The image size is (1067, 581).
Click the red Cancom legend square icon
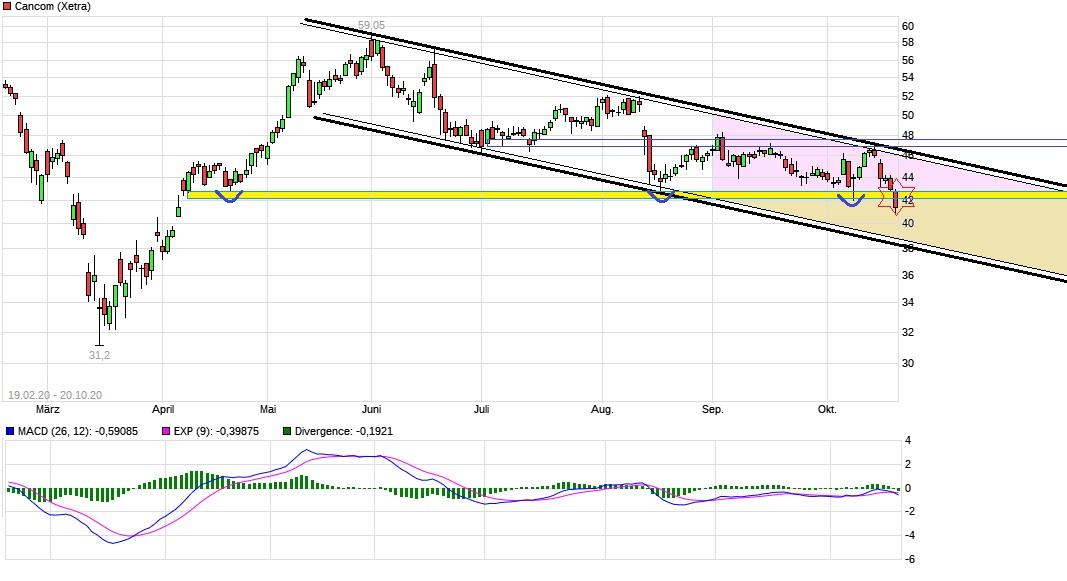7,7
